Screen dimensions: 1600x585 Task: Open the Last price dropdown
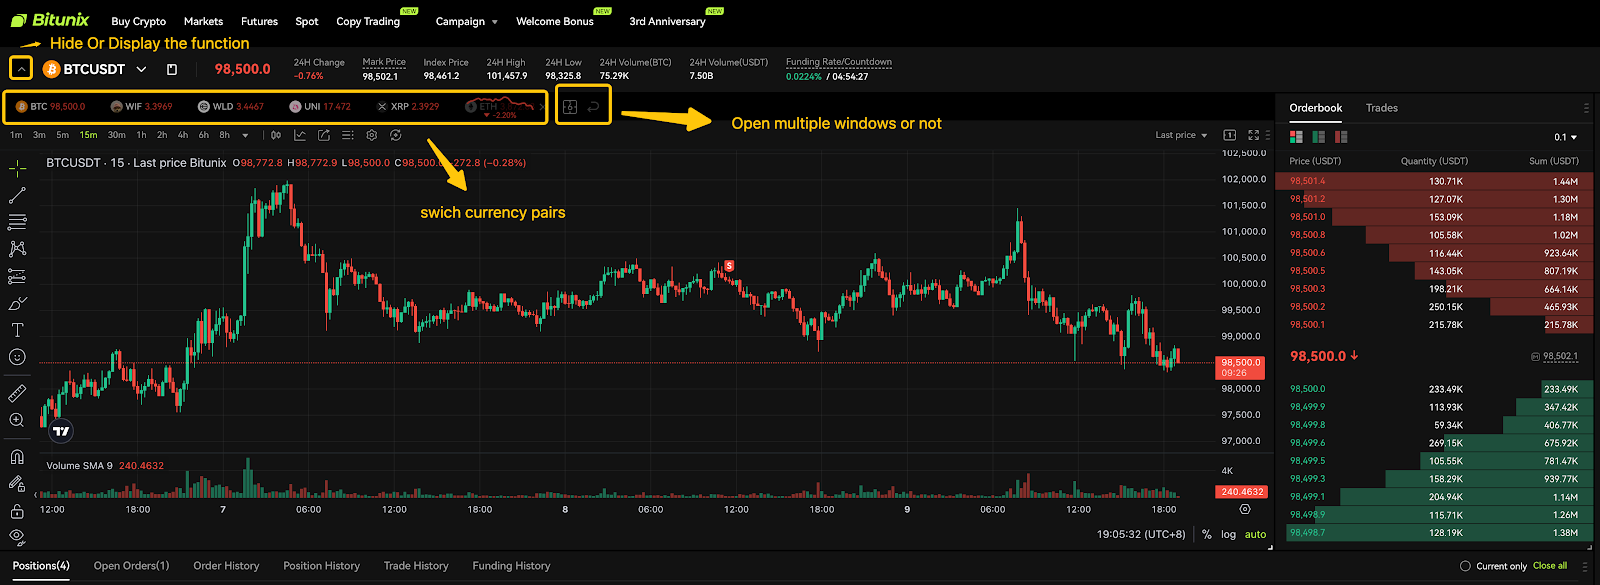coord(1181,135)
